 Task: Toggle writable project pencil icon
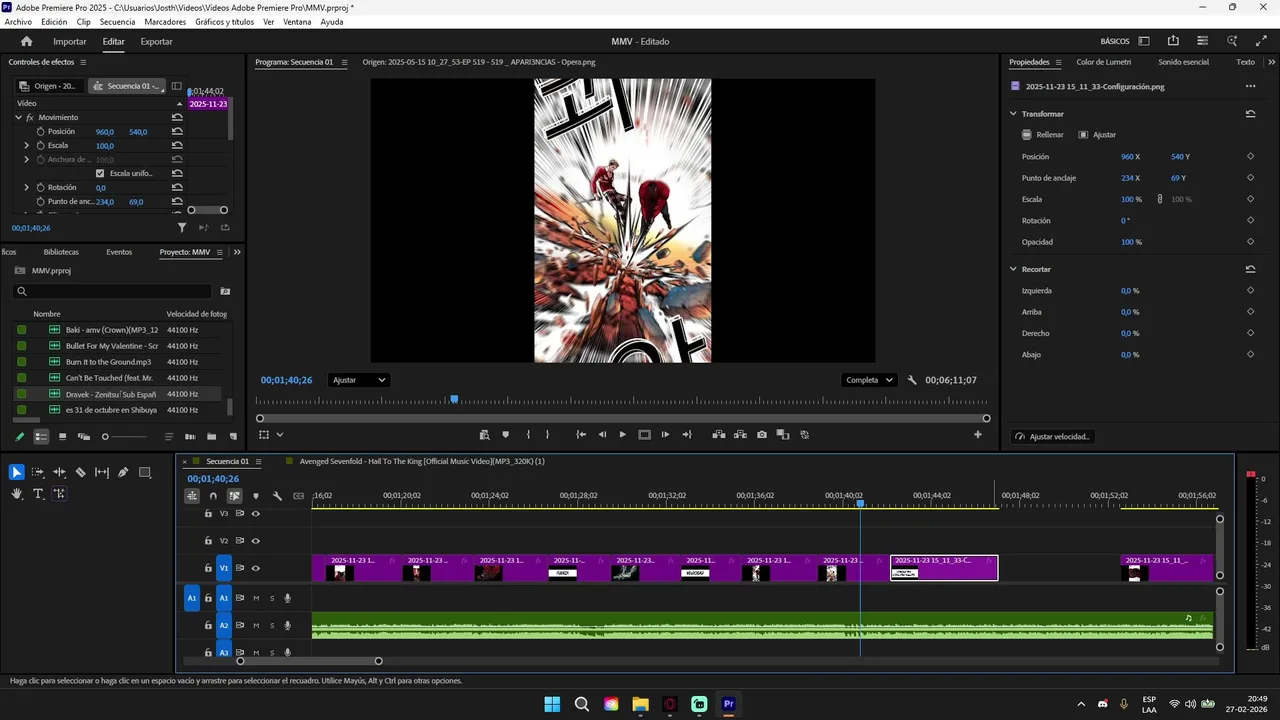tap(19, 437)
